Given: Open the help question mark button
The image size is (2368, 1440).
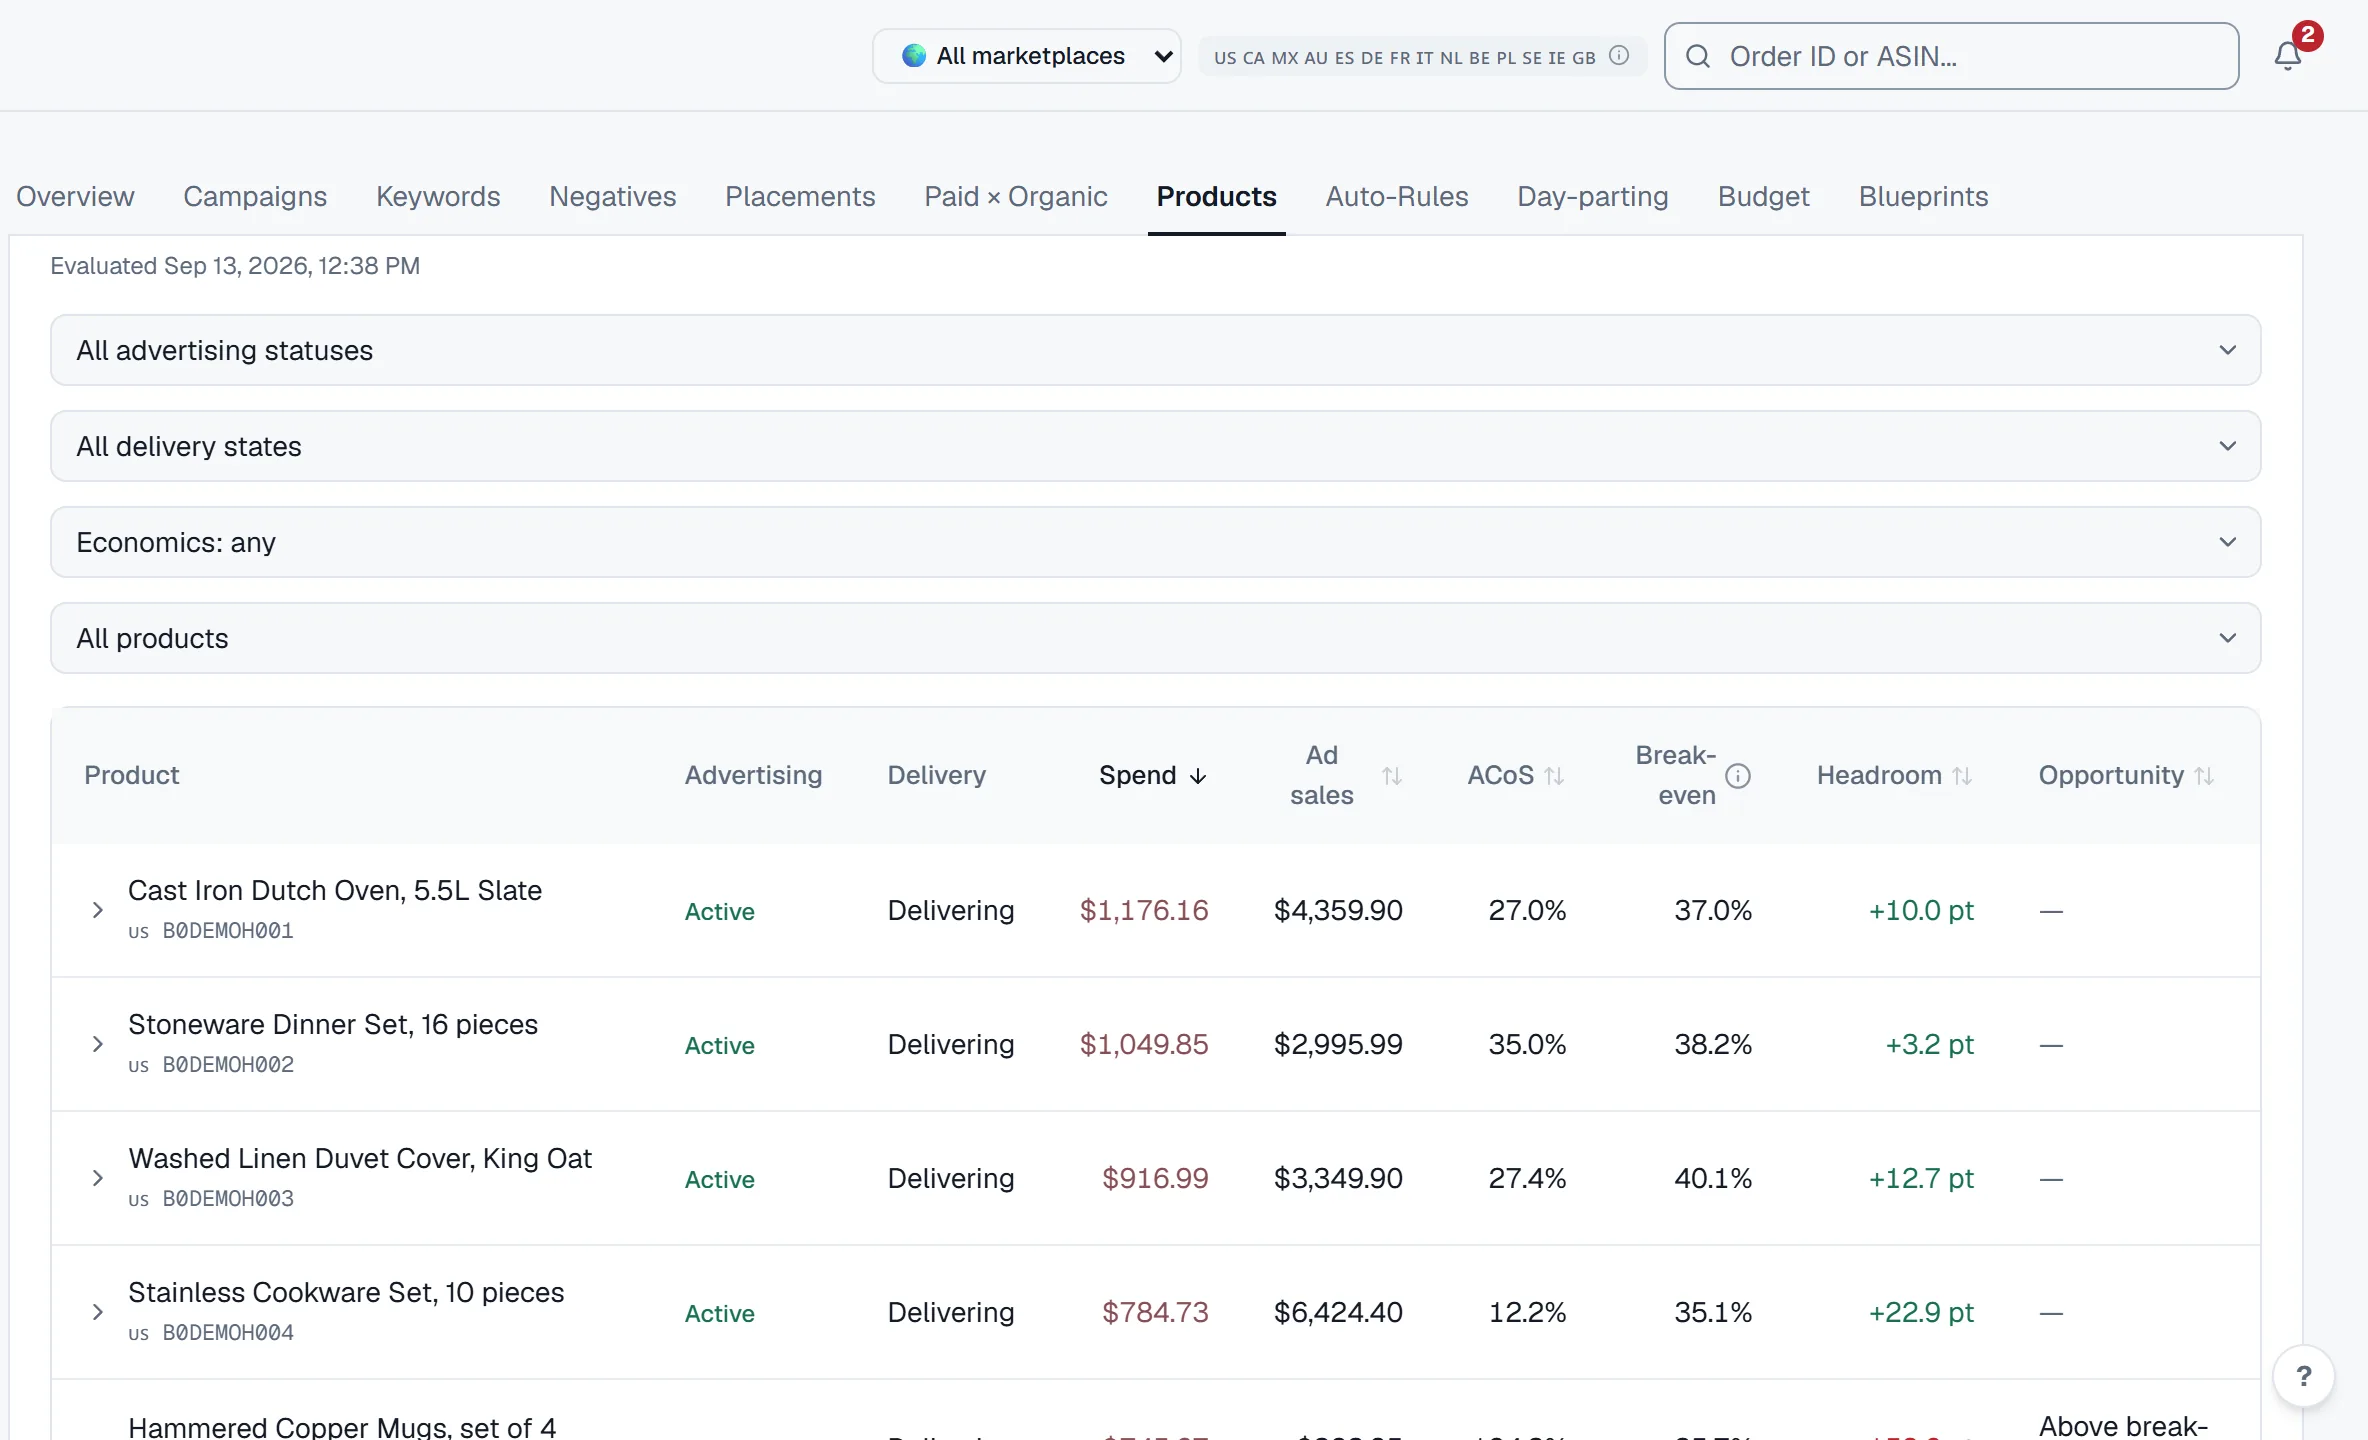Looking at the screenshot, I should (2304, 1376).
